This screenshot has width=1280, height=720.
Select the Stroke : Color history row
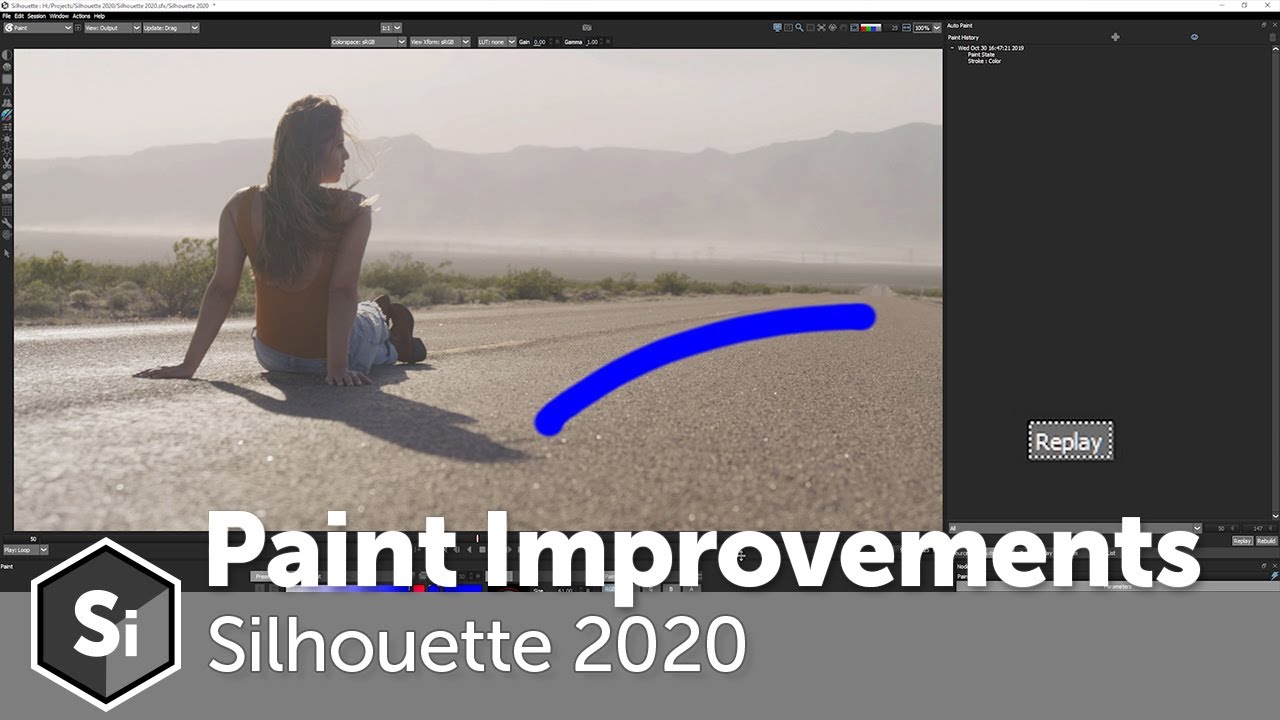[984, 61]
